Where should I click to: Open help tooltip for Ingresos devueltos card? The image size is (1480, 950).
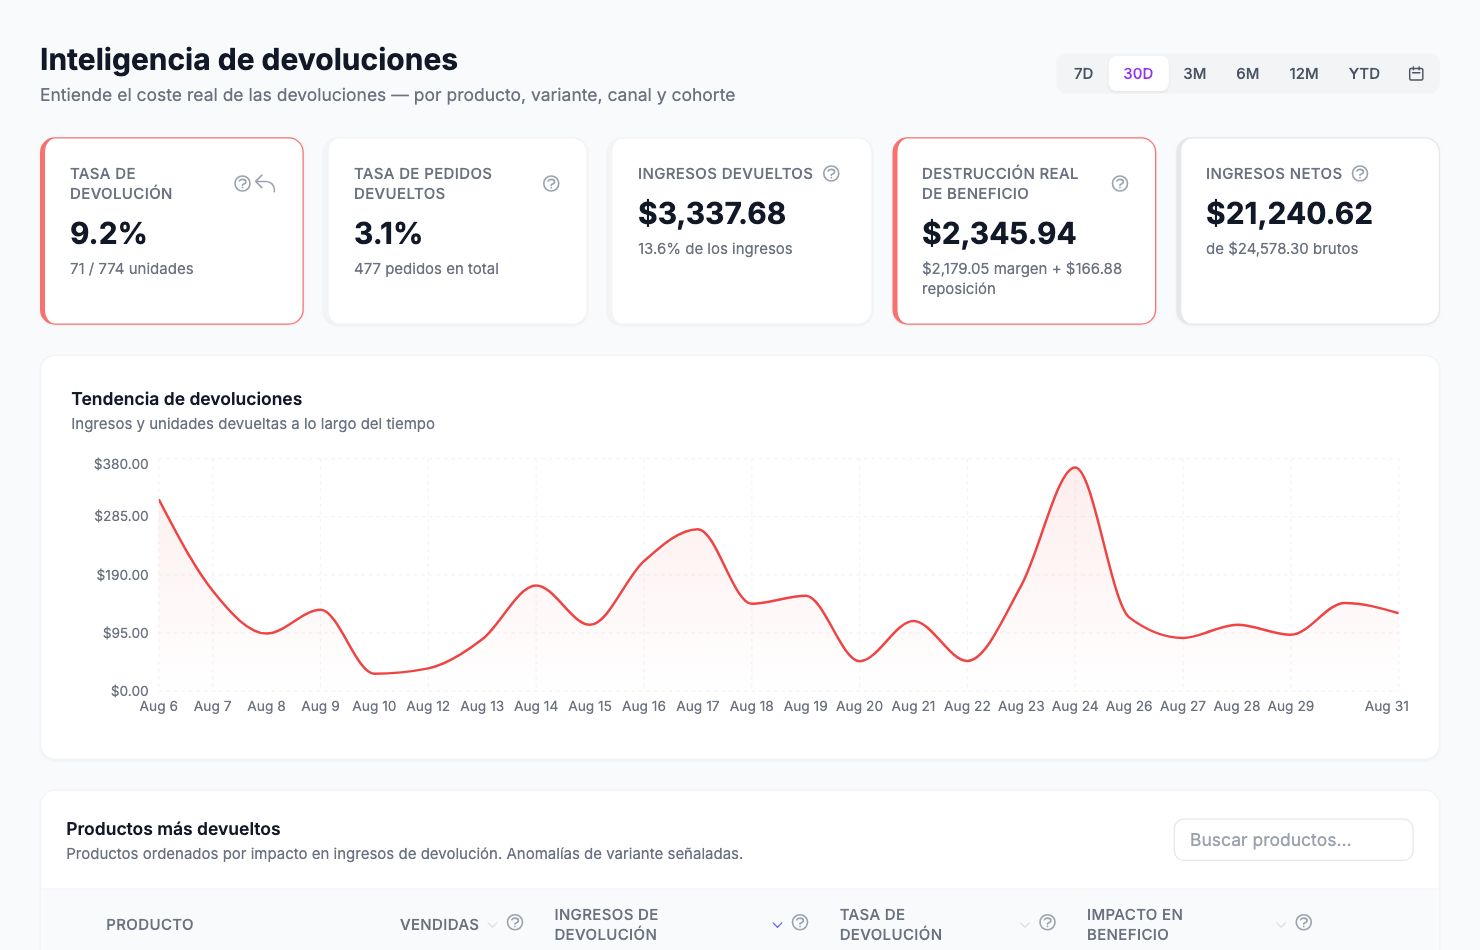831,173
